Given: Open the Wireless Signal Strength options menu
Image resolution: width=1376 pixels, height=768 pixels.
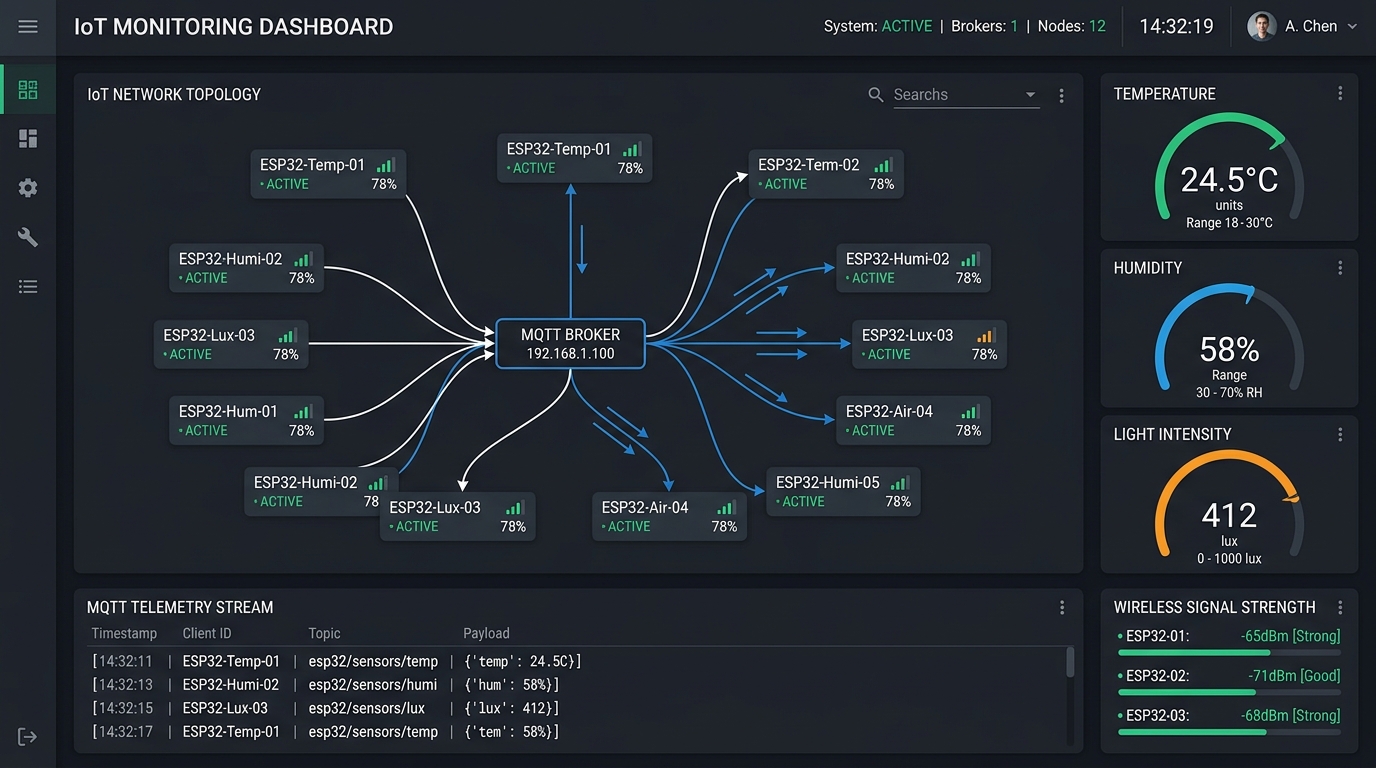Looking at the screenshot, I should pos(1340,607).
